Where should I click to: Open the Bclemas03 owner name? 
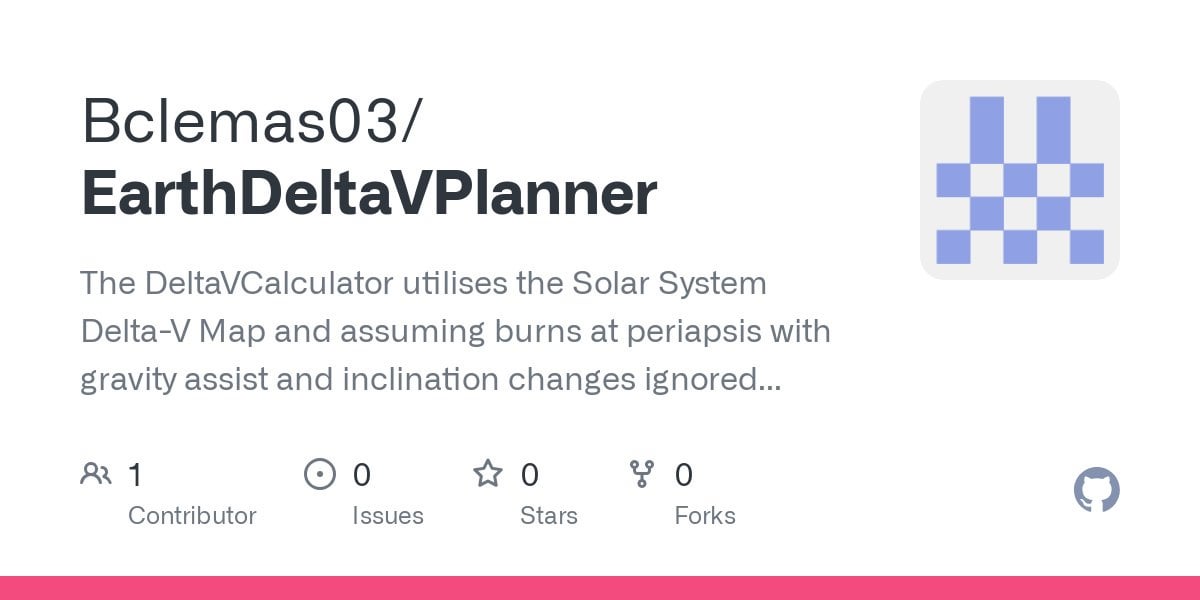coord(252,122)
